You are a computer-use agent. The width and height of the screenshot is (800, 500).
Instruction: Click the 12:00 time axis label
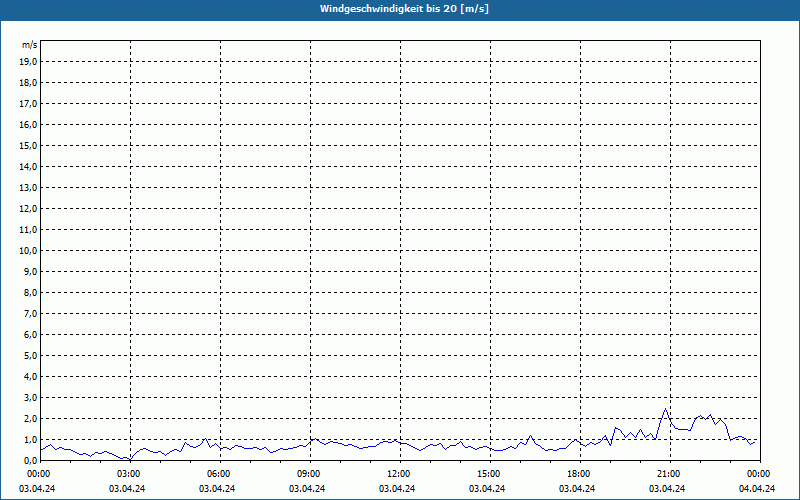tap(398, 474)
